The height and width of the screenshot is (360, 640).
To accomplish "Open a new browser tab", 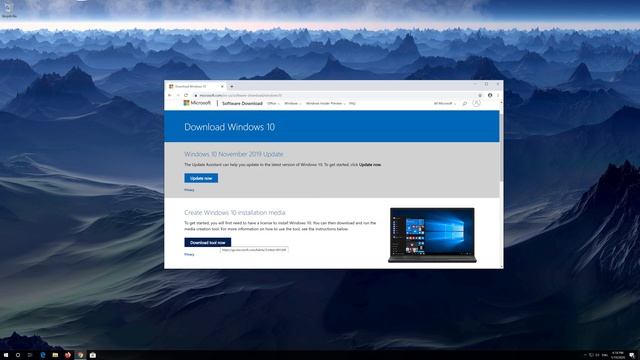I will [232, 87].
